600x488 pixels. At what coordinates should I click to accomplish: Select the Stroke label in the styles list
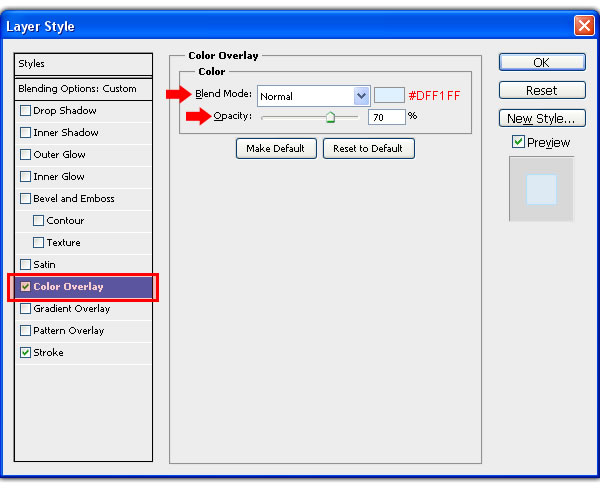pyautogui.click(x=48, y=353)
